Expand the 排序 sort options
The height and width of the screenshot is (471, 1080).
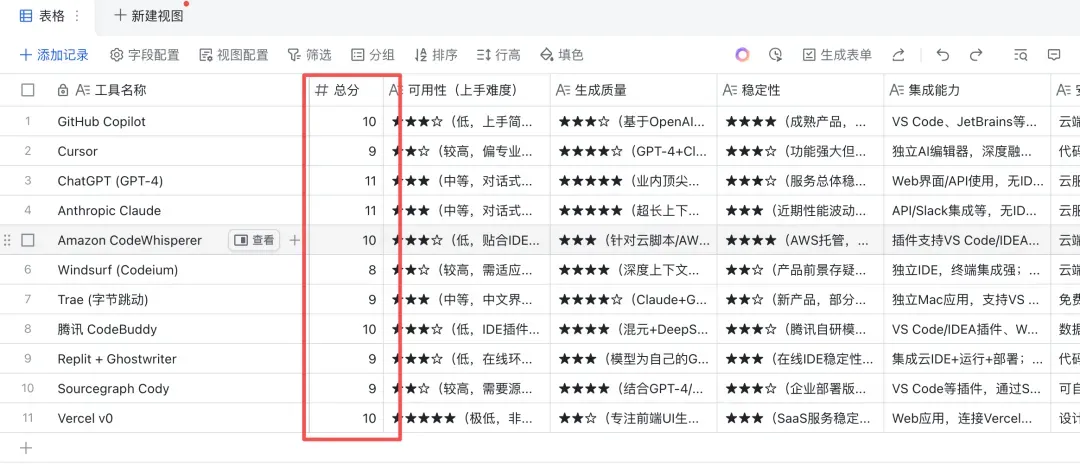(x=436, y=55)
